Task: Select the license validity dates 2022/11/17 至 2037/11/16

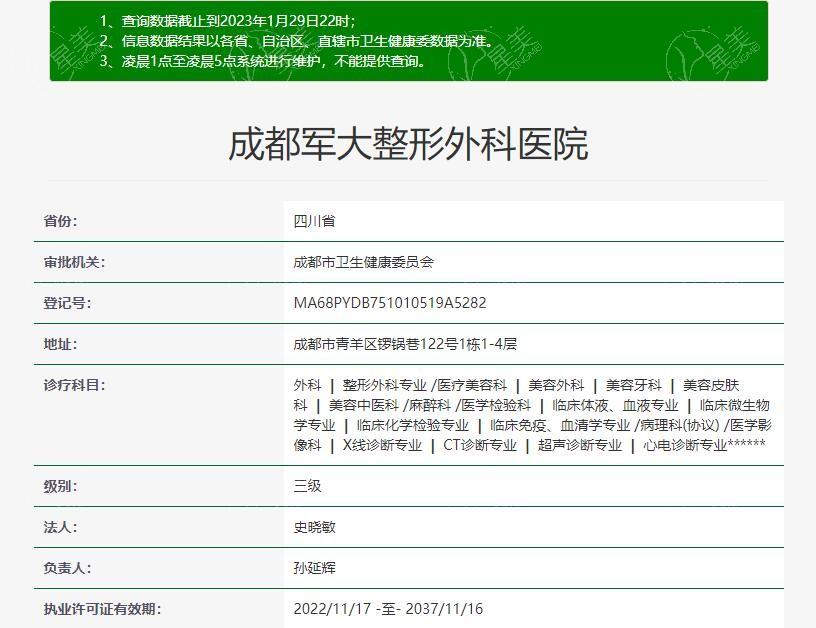Action: click(388, 609)
